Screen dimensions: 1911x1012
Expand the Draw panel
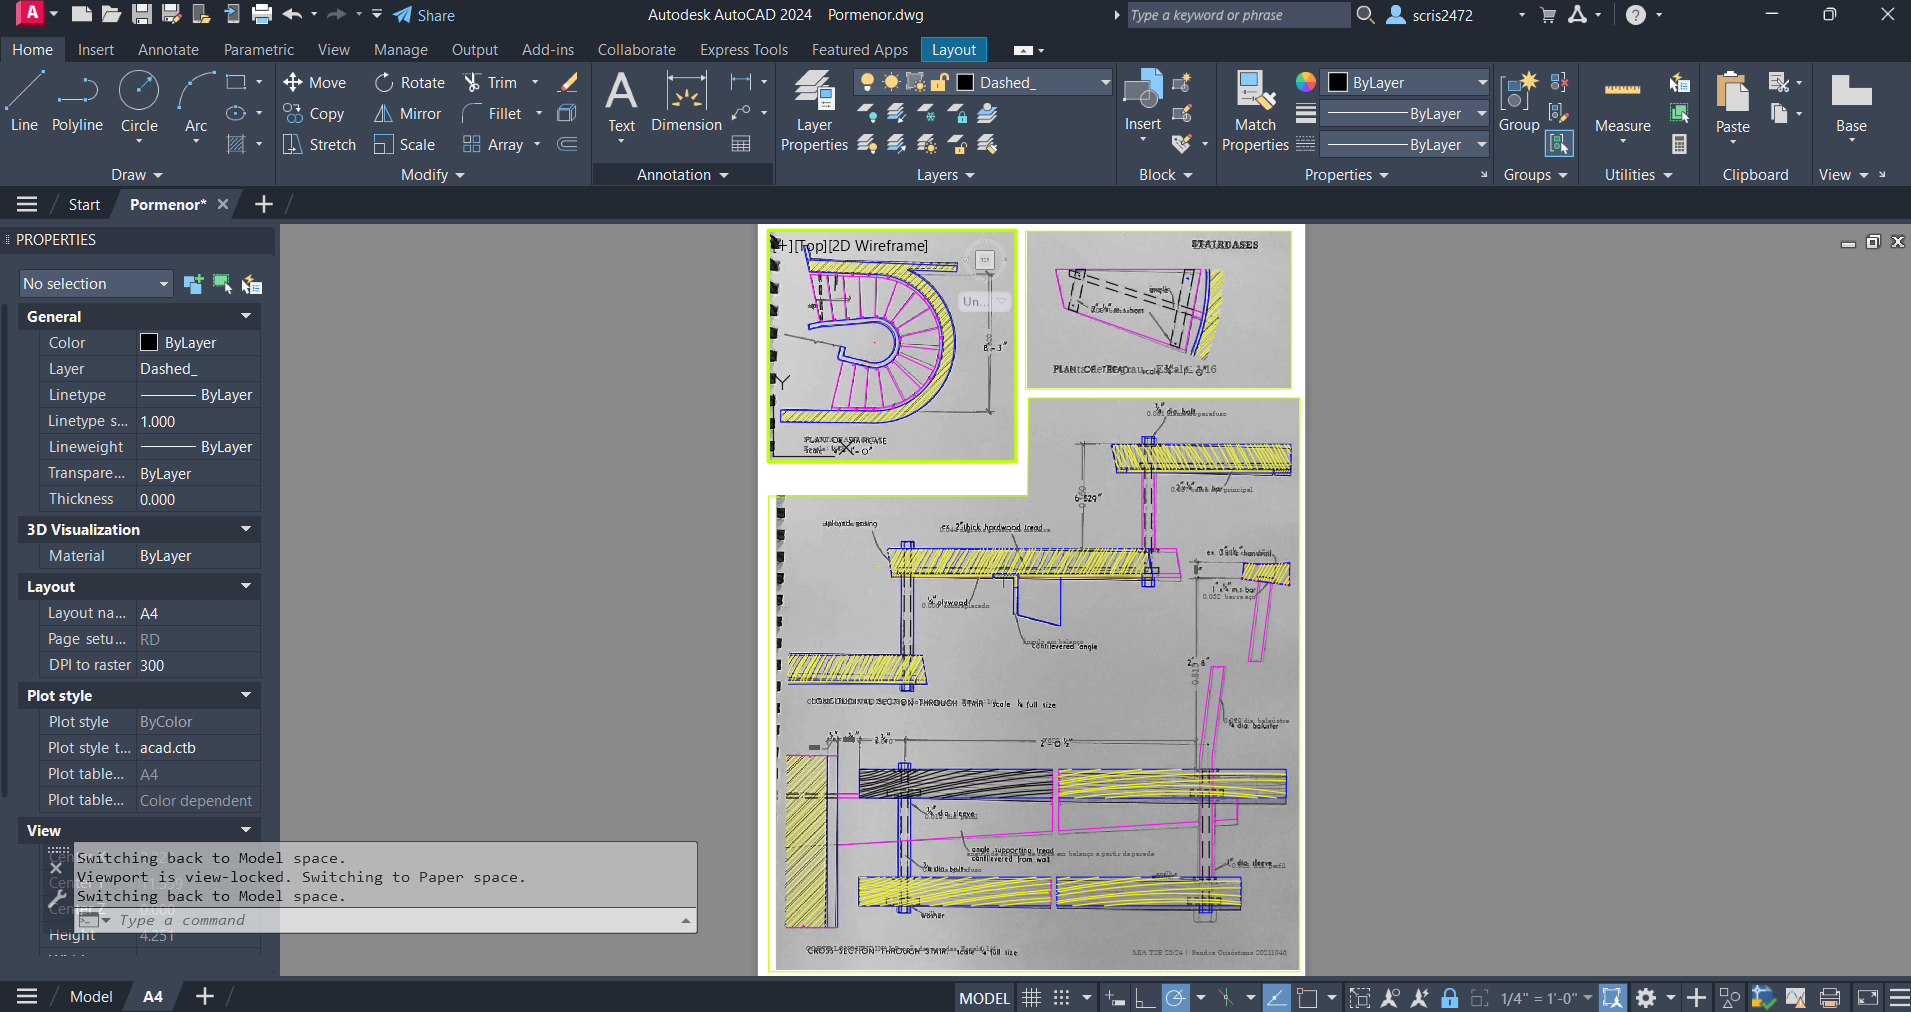[136, 175]
